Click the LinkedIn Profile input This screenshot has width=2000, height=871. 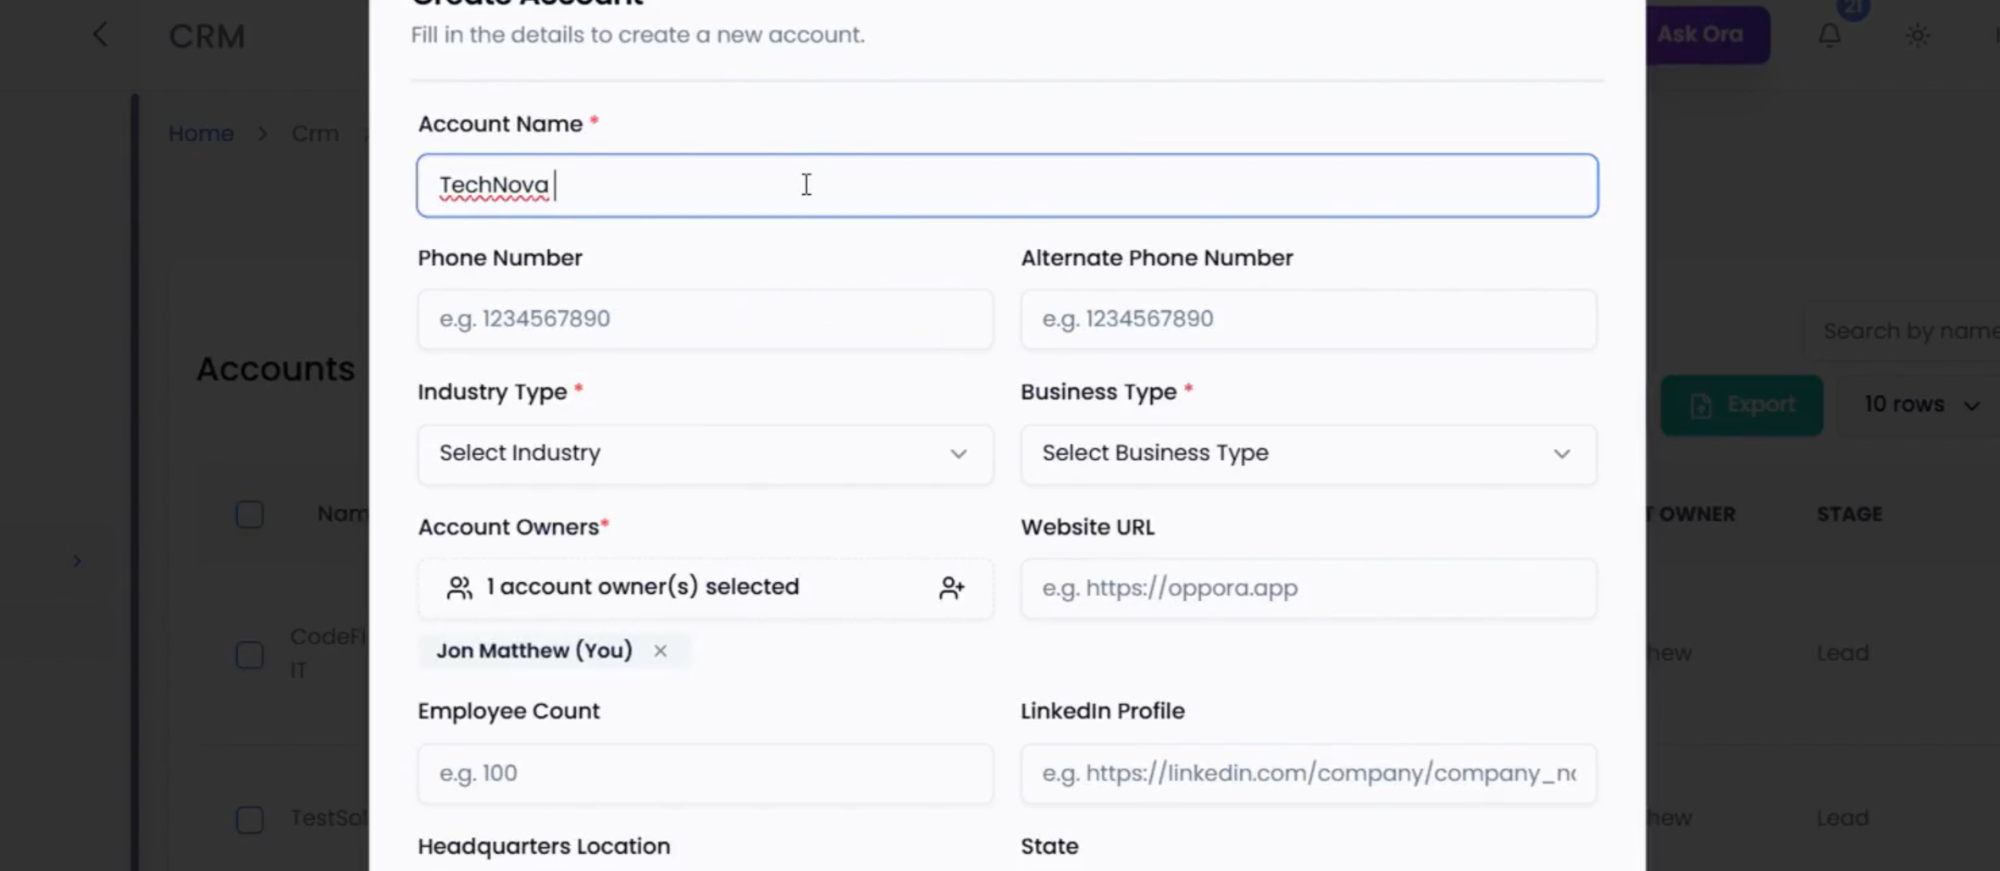(1307, 773)
